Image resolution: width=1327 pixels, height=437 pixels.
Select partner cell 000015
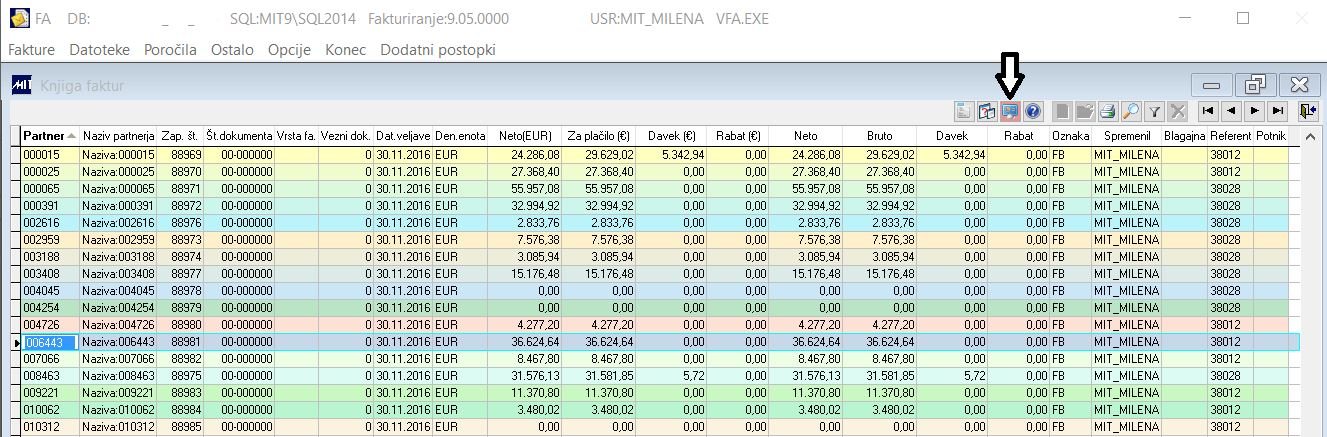tap(50, 155)
